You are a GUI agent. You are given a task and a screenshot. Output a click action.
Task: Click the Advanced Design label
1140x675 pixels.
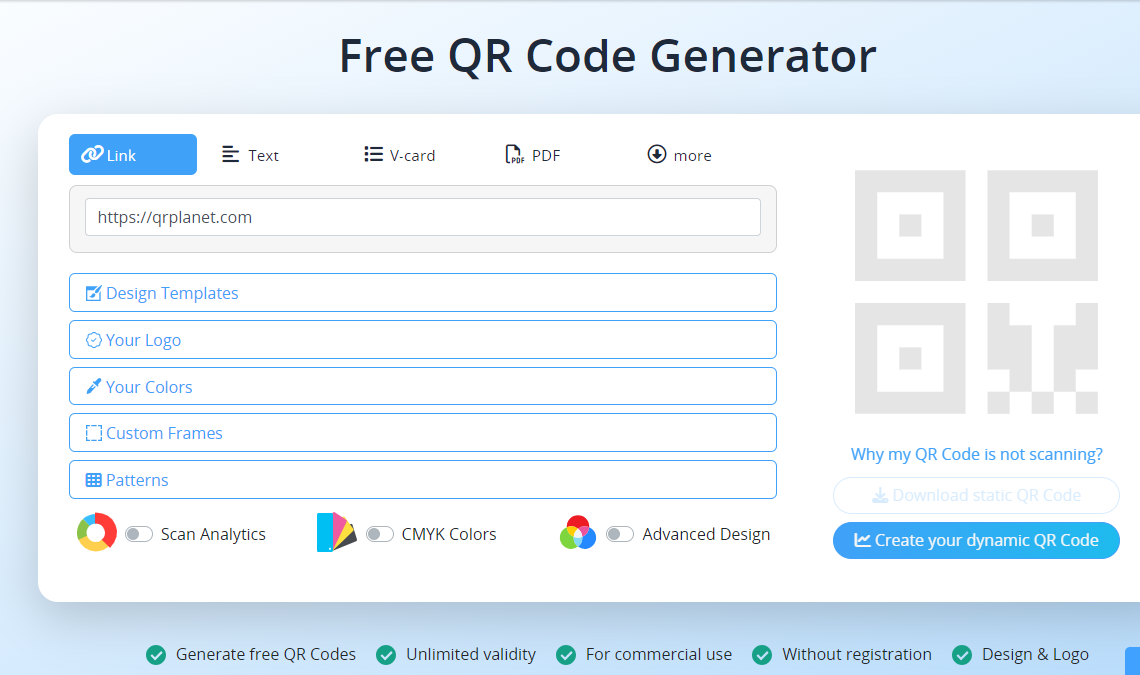coord(706,535)
